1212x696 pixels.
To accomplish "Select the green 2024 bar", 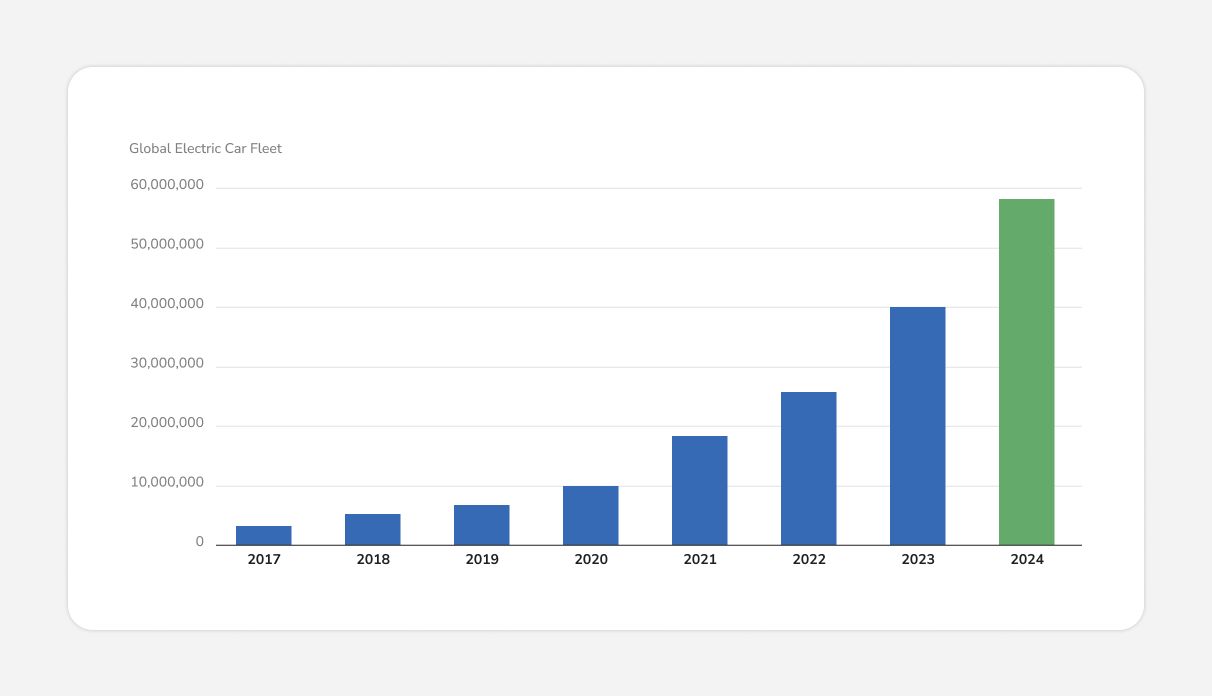I will point(1027,372).
